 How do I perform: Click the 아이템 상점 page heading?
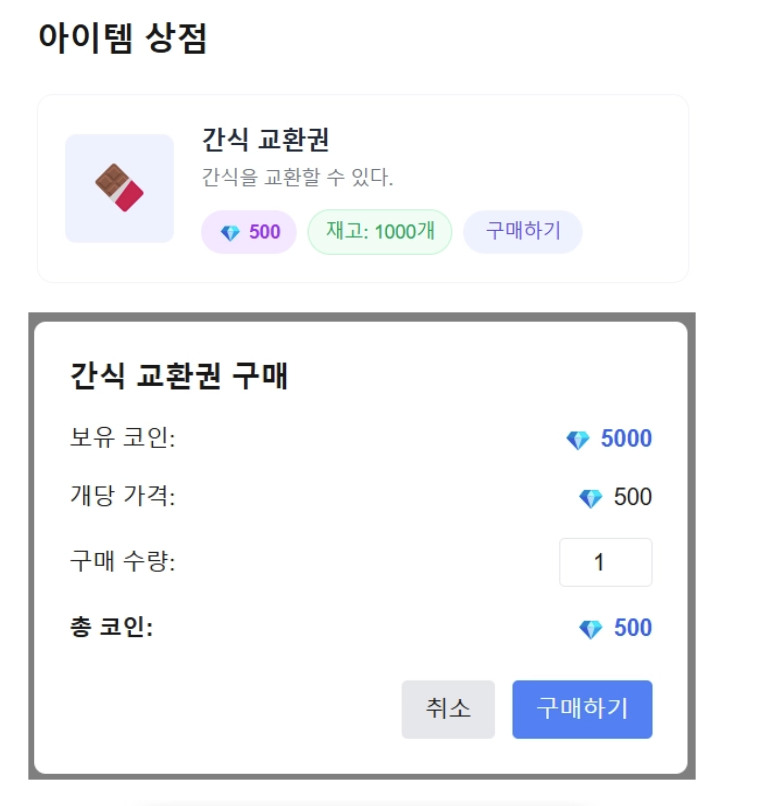click(123, 38)
